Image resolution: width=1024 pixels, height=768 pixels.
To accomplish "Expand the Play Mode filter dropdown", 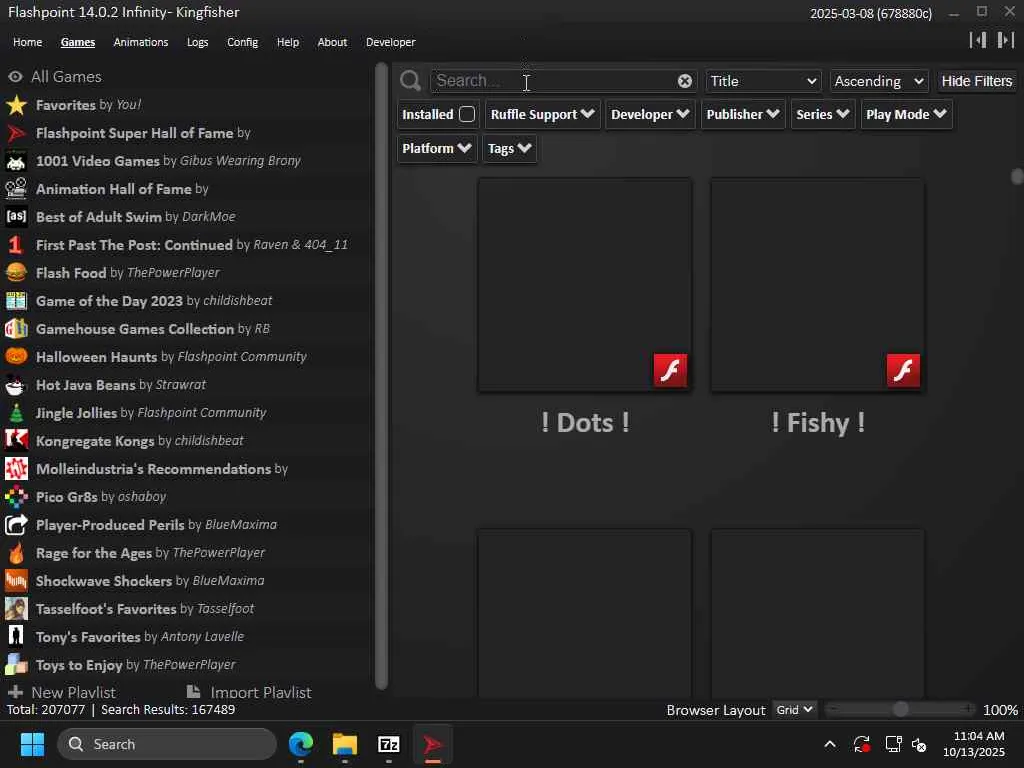I will [x=906, y=114].
